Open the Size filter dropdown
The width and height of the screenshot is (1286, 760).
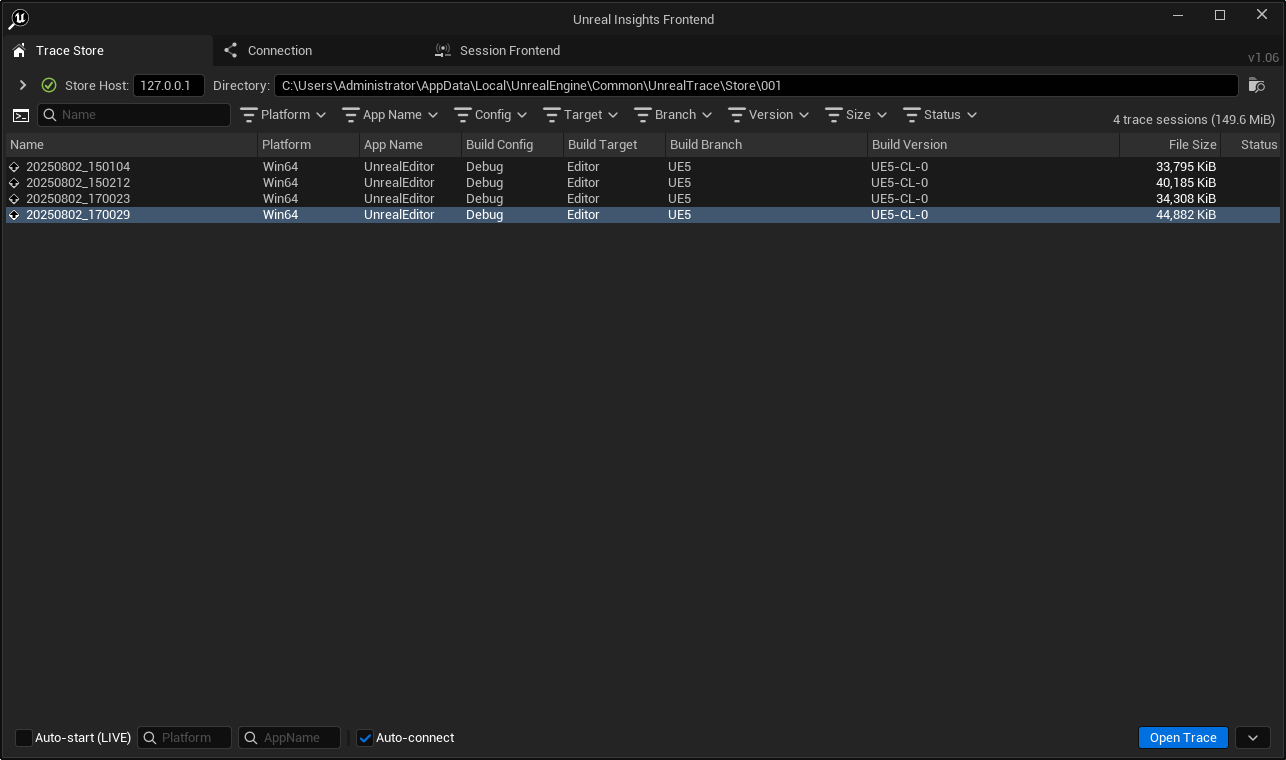(x=857, y=115)
